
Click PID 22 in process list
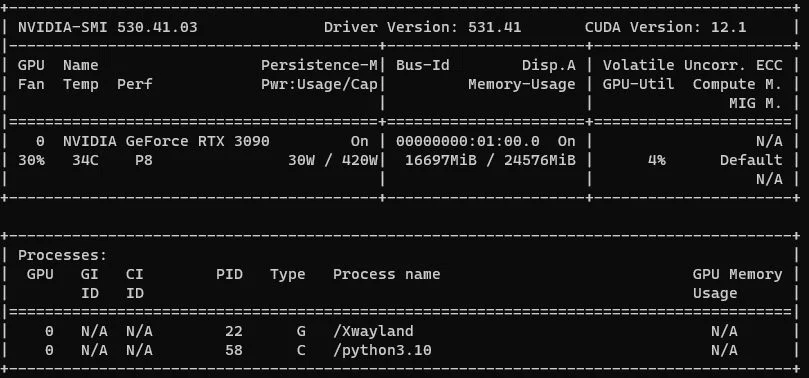tap(234, 331)
